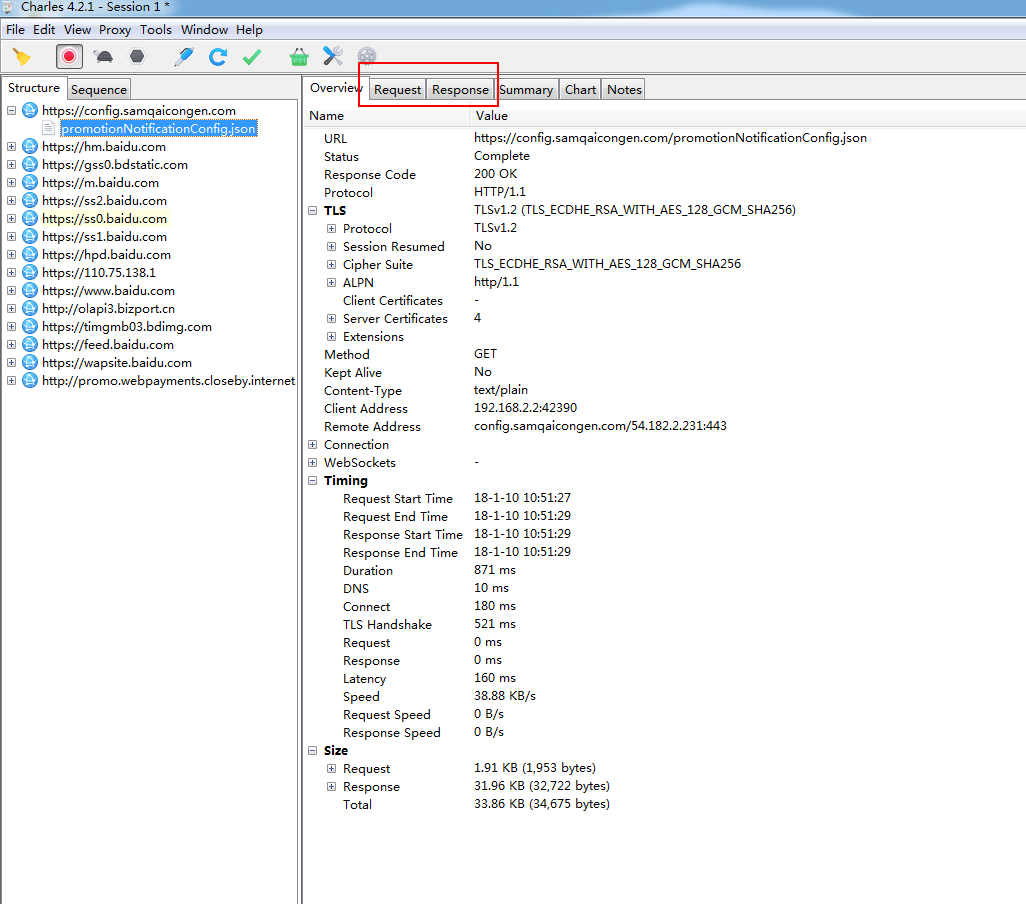Switch to the Sequence tab
The width and height of the screenshot is (1026, 904).
tap(99, 90)
